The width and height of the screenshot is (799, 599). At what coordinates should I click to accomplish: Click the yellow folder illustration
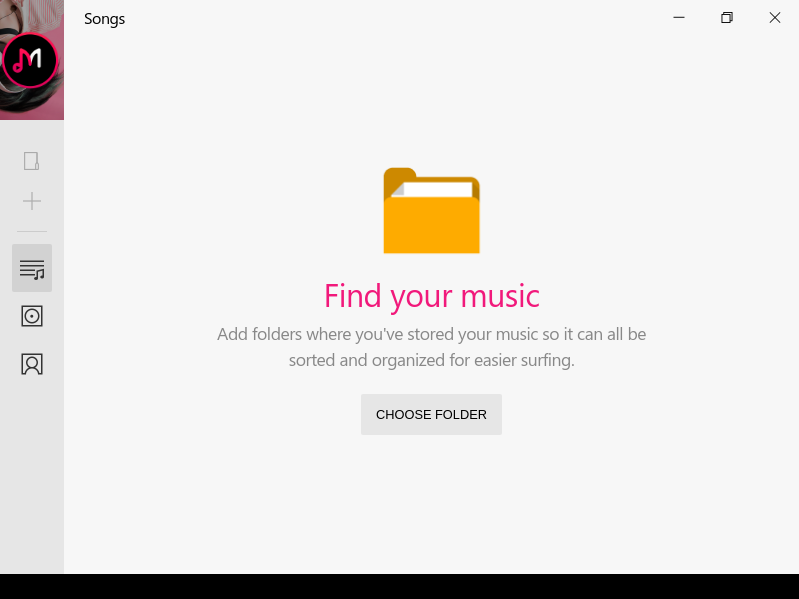[x=432, y=210]
